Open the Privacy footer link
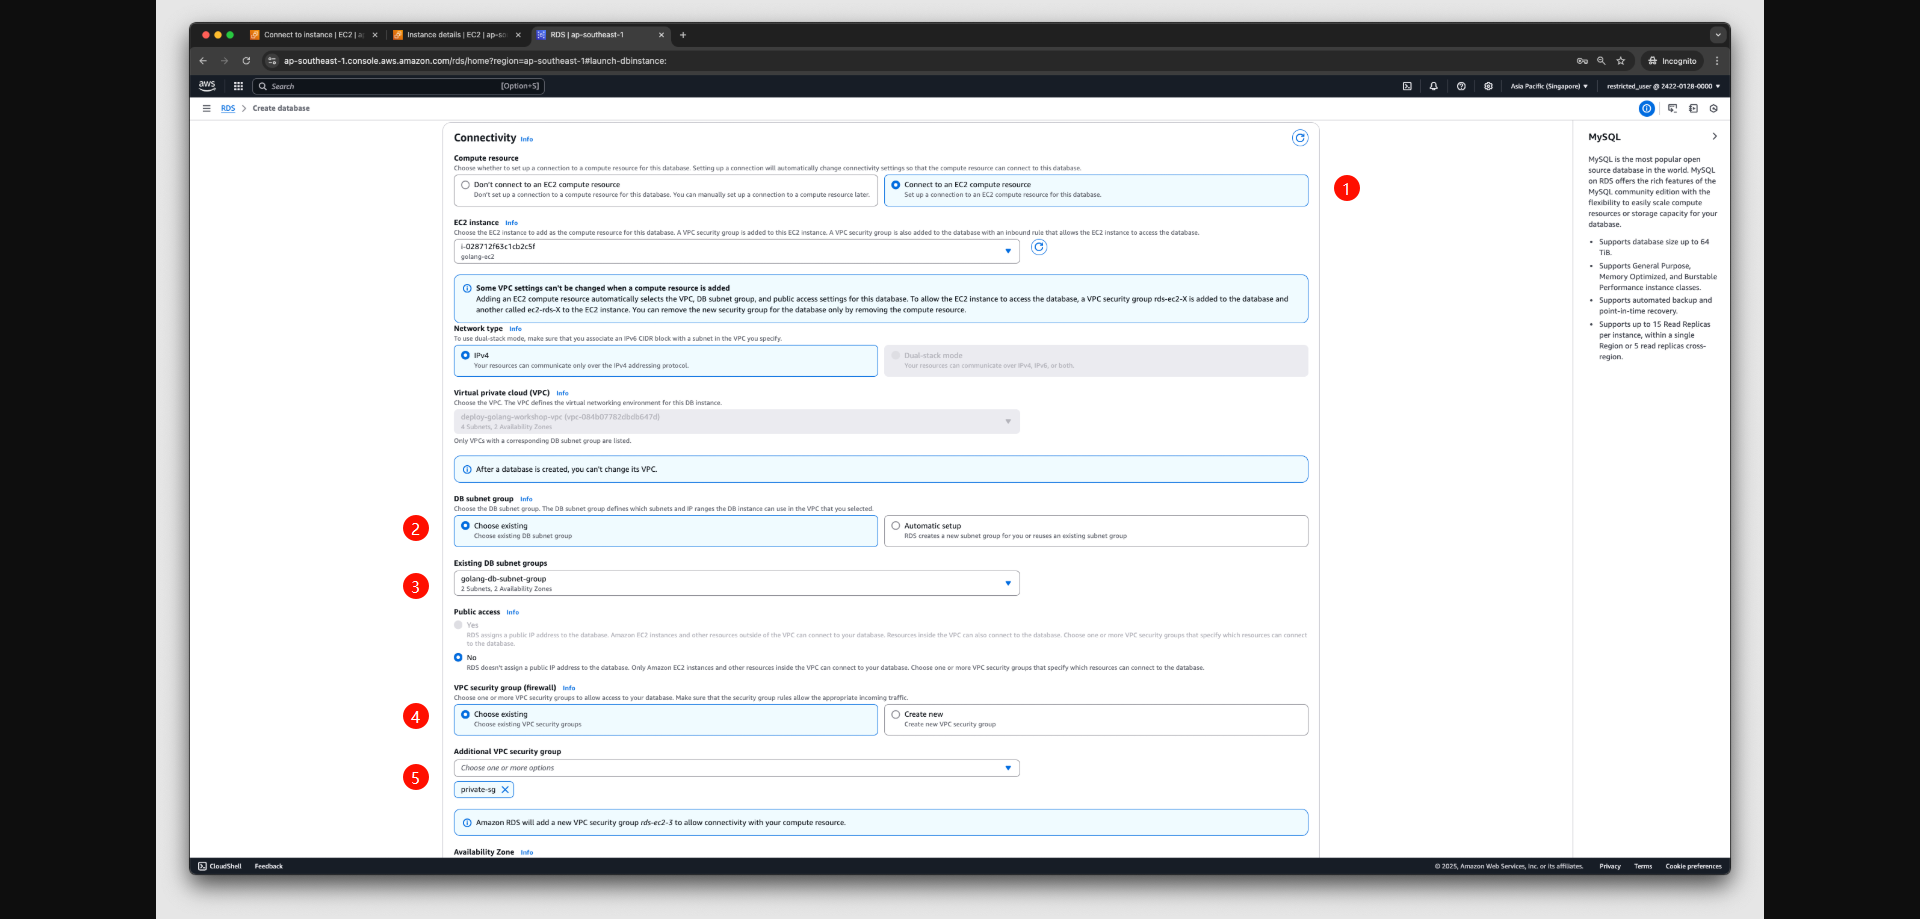The image size is (1920, 919). (x=1610, y=866)
